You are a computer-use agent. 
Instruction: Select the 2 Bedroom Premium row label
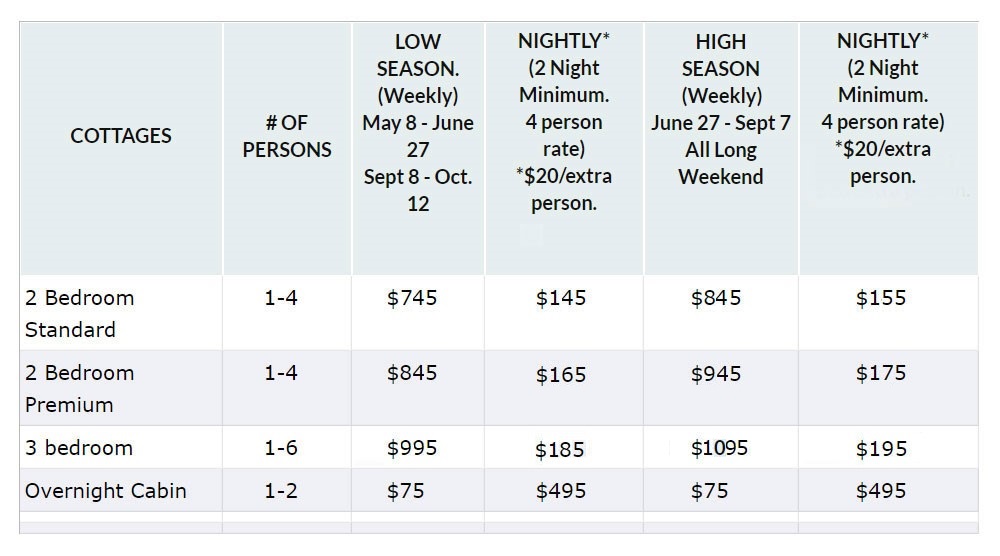80,388
